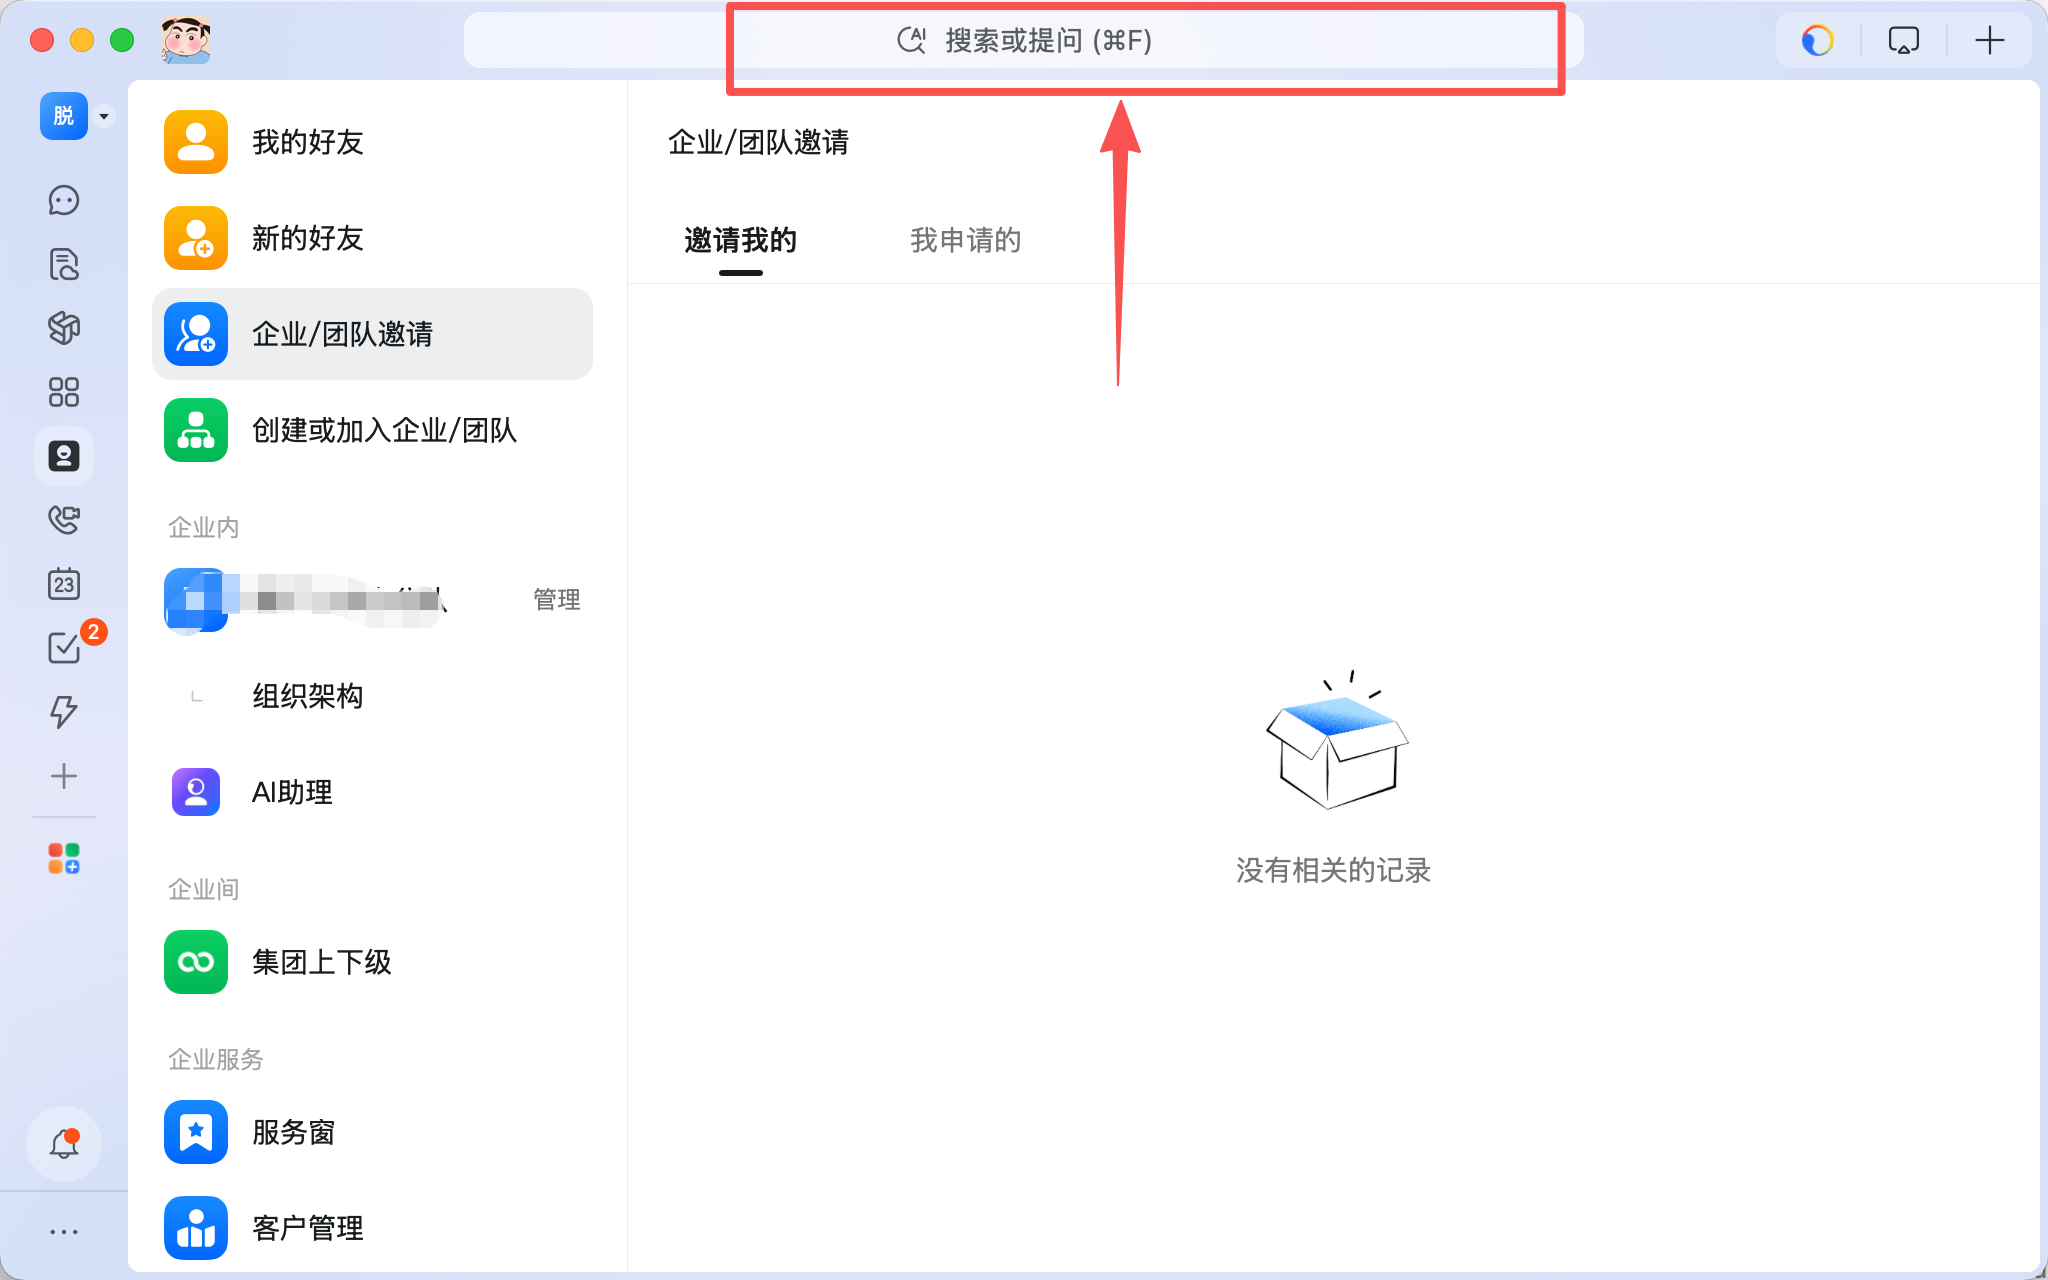Open the lightning bolt icon in sidebar
The height and width of the screenshot is (1280, 2048).
click(x=64, y=712)
